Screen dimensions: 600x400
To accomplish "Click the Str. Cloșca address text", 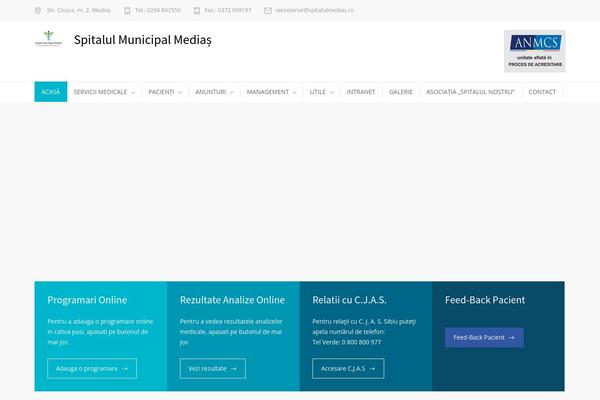I will (x=79, y=10).
